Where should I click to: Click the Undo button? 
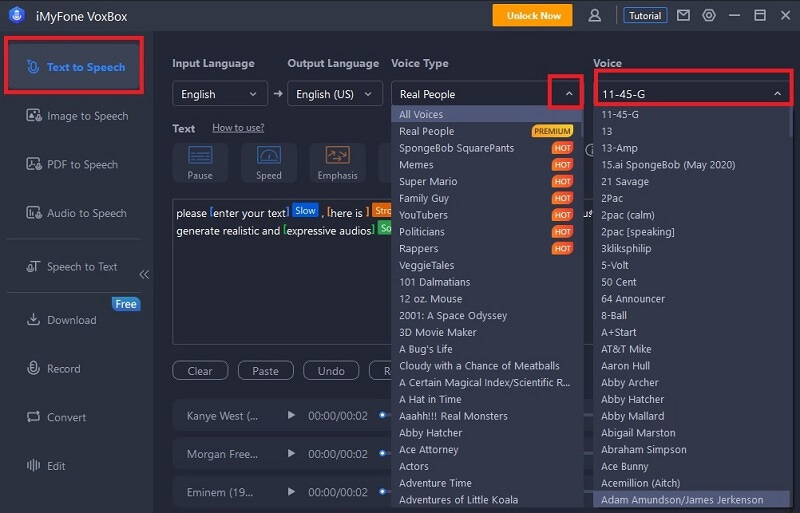(x=331, y=371)
